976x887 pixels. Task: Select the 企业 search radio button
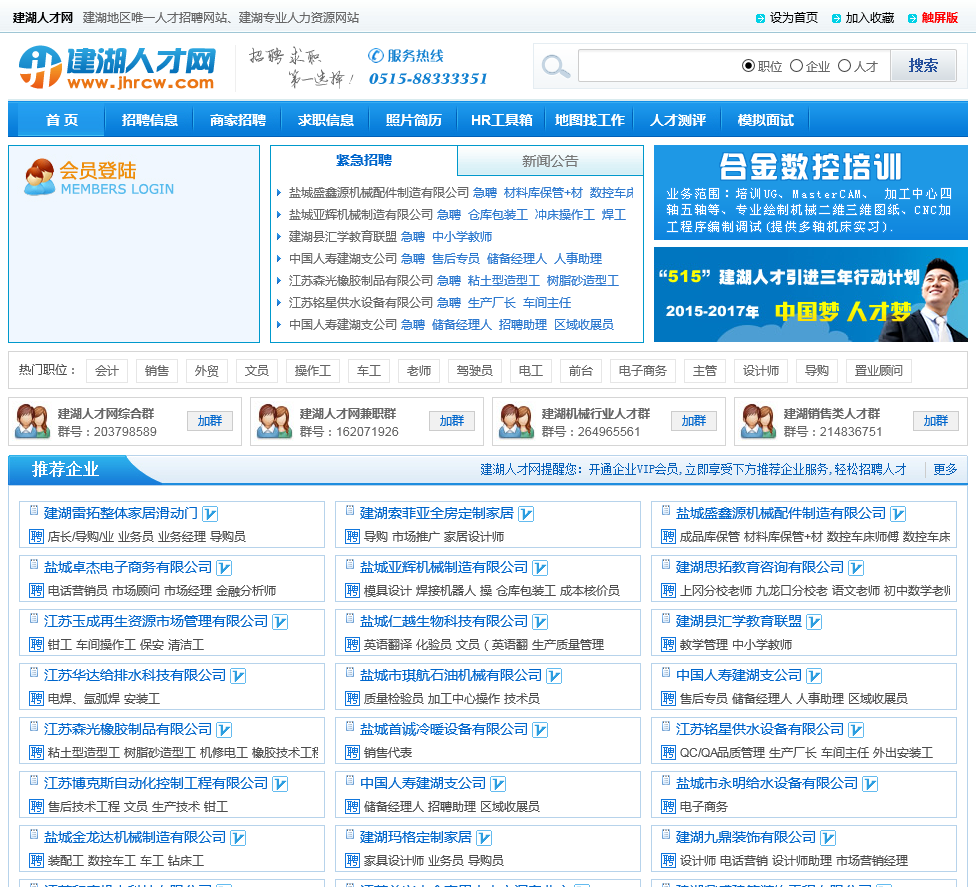pos(796,66)
